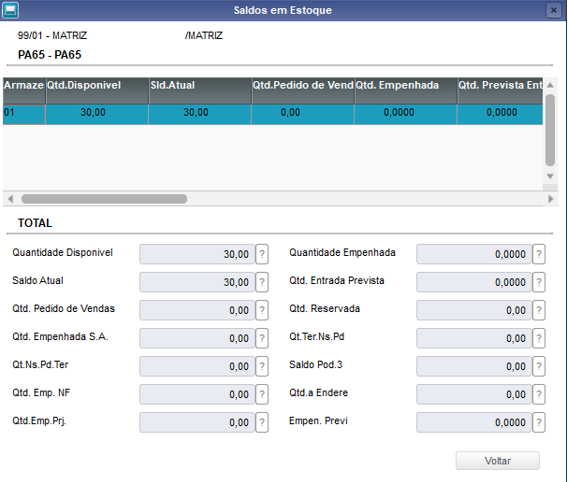The width and height of the screenshot is (568, 482).
Task: Click the grid's scroll left arrow
Action: coord(10,199)
